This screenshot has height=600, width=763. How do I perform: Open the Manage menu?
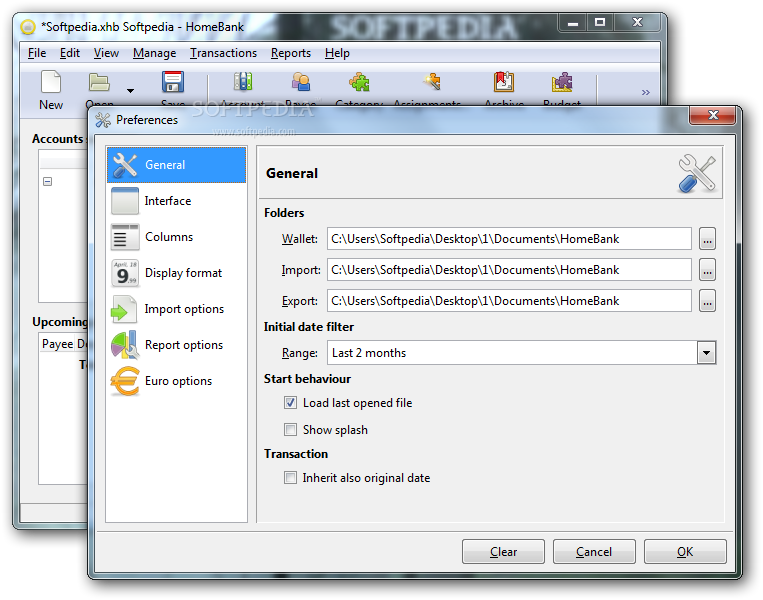tap(154, 53)
